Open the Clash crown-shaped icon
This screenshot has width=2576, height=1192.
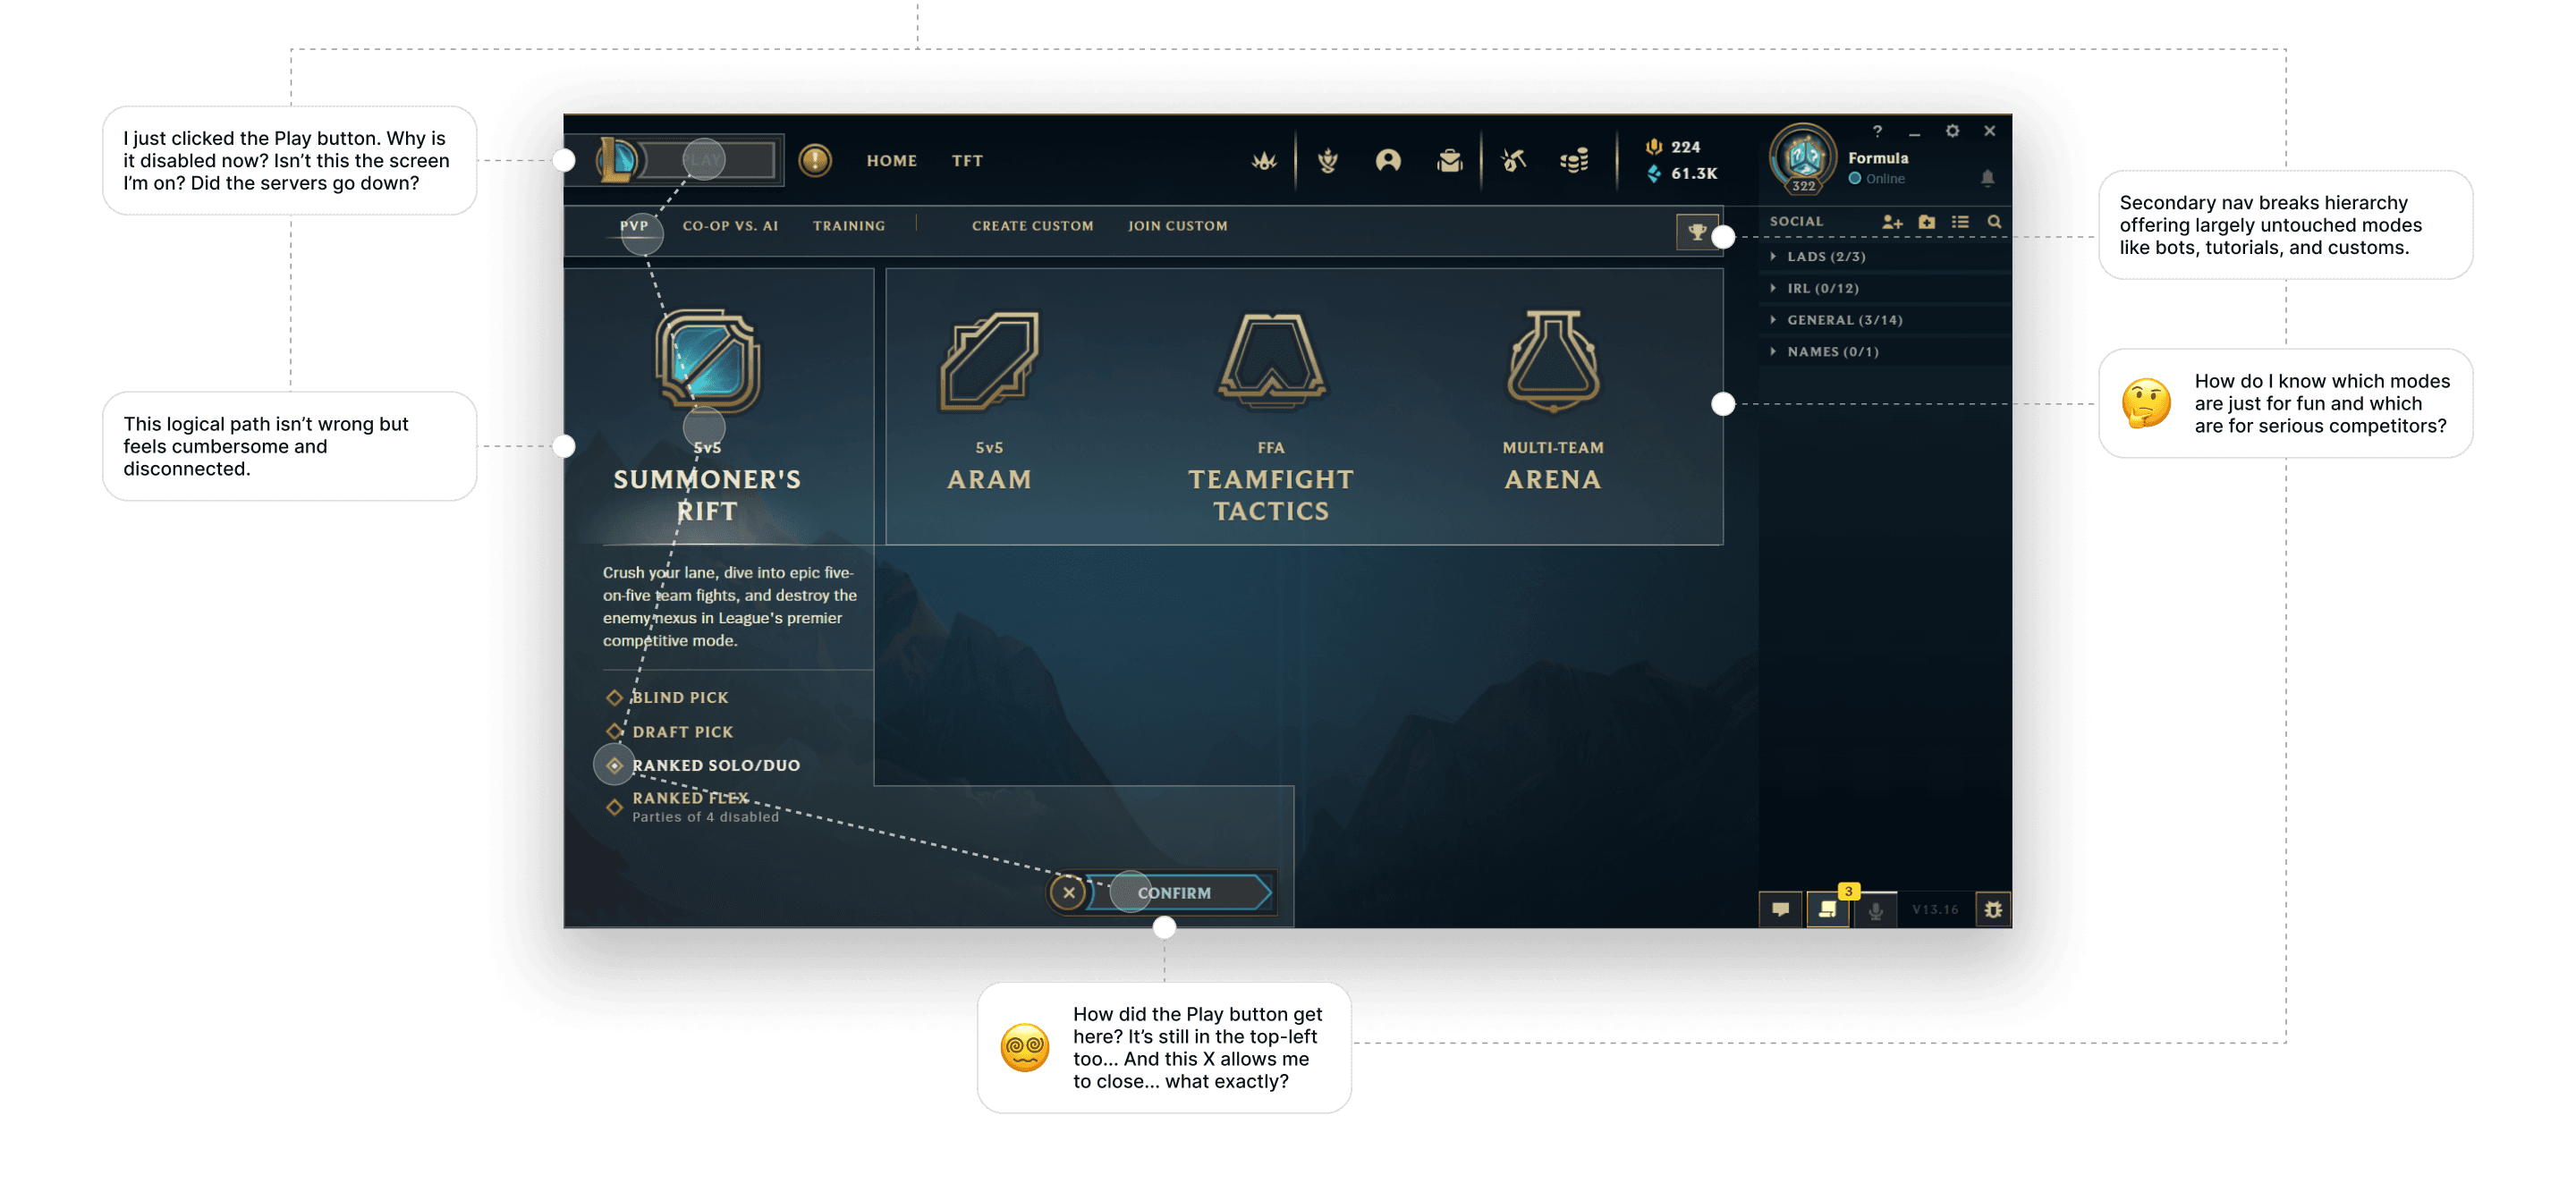click(x=1264, y=160)
